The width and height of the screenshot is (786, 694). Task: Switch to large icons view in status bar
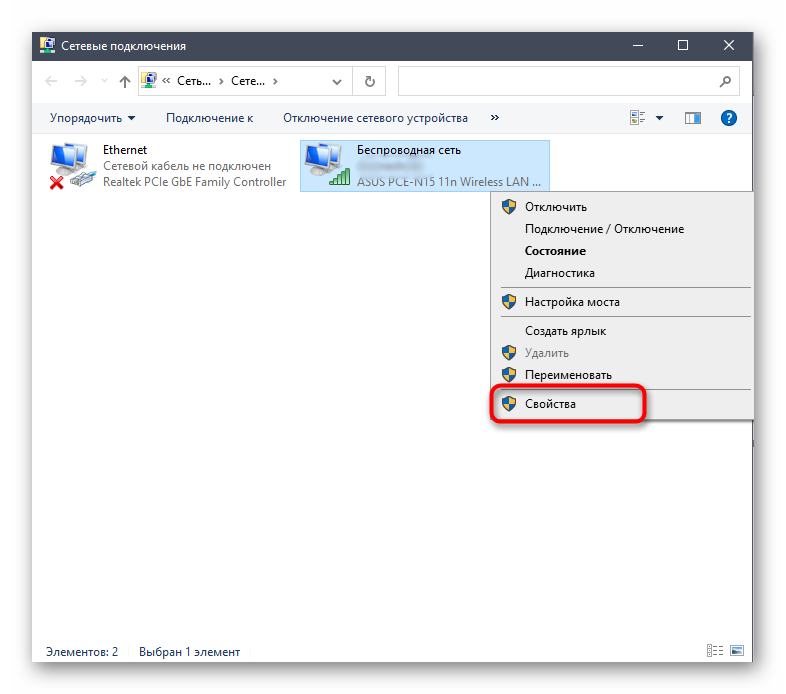tap(737, 651)
